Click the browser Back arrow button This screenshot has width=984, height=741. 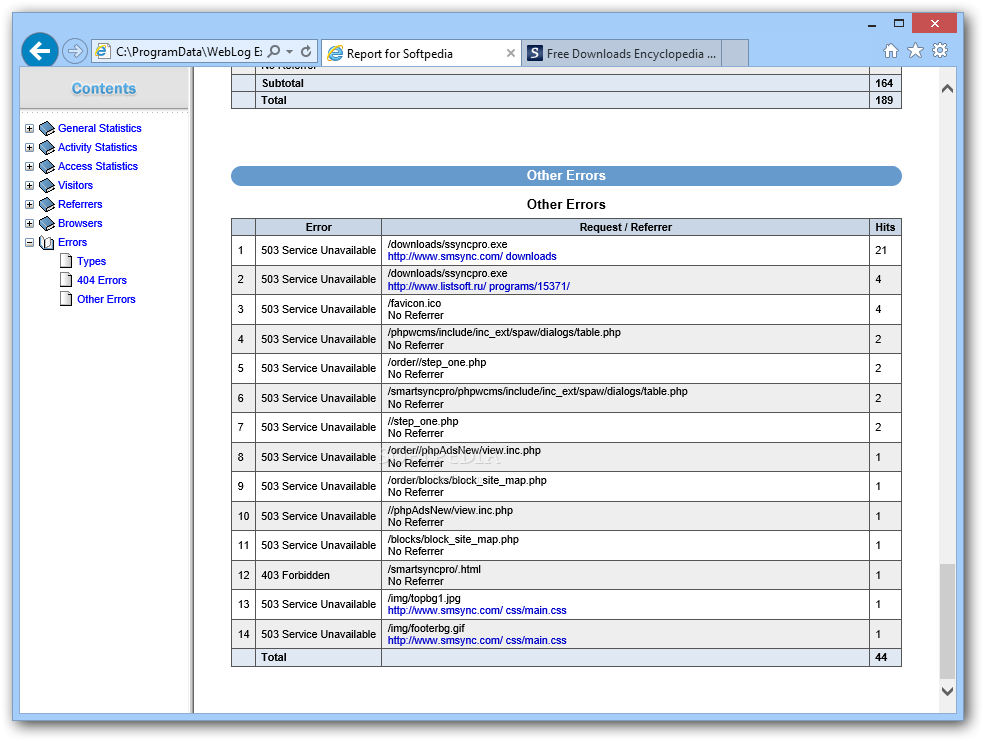[40, 51]
